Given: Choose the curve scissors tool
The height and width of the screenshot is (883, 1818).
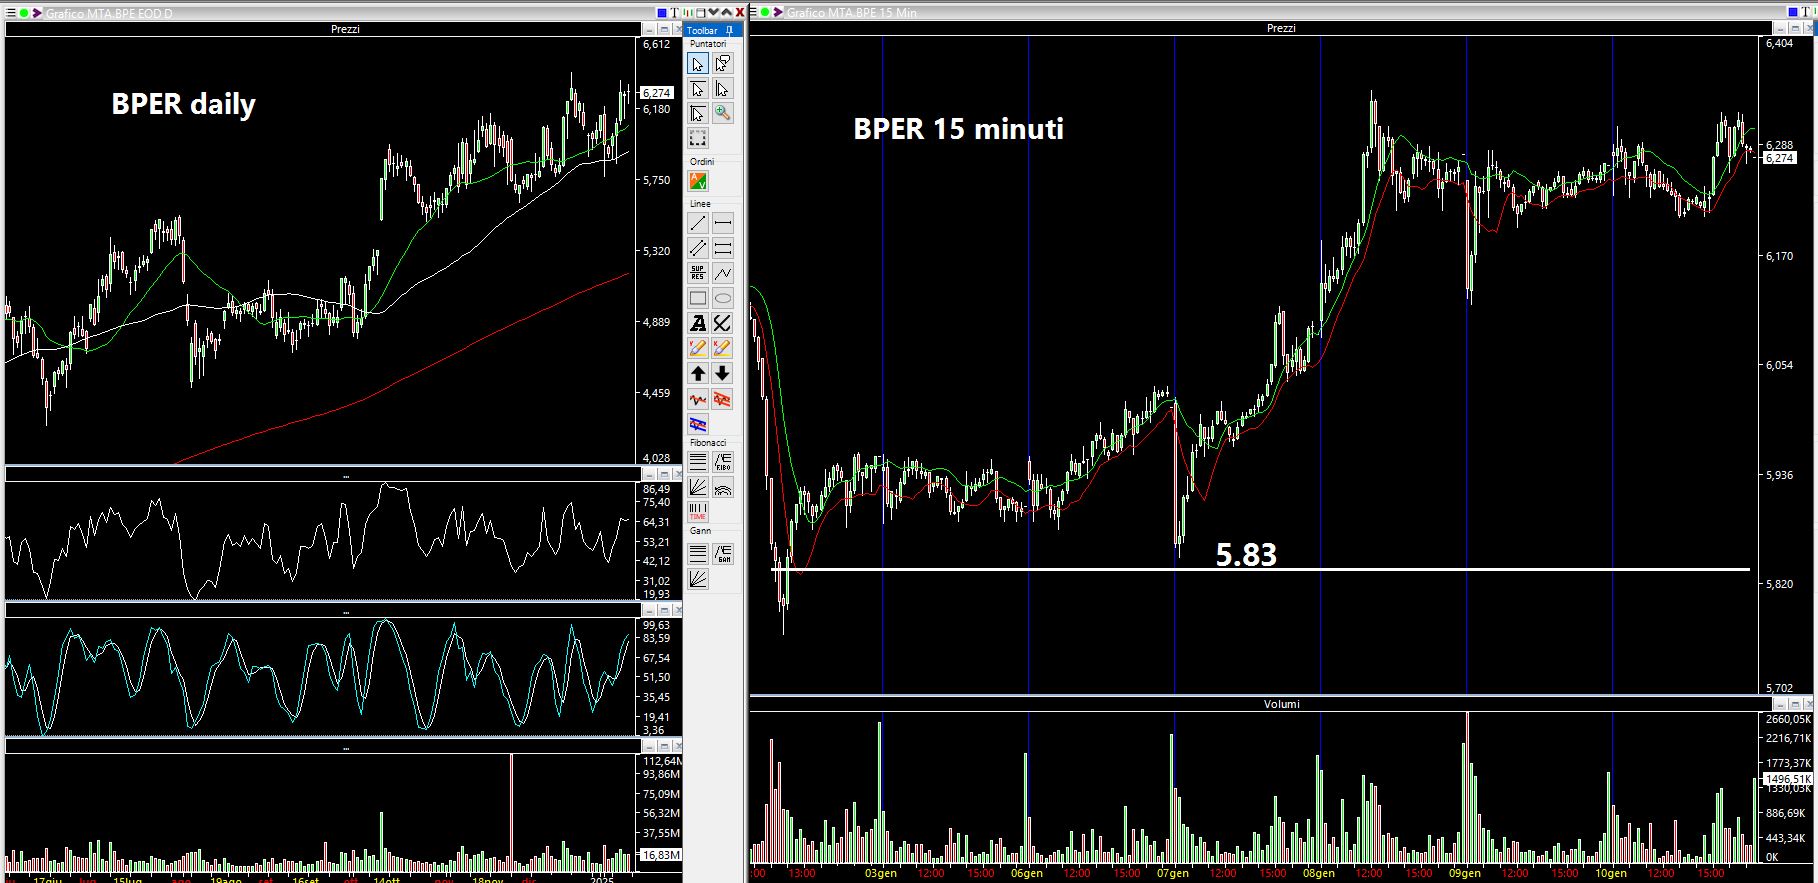Looking at the screenshot, I should (x=723, y=323).
